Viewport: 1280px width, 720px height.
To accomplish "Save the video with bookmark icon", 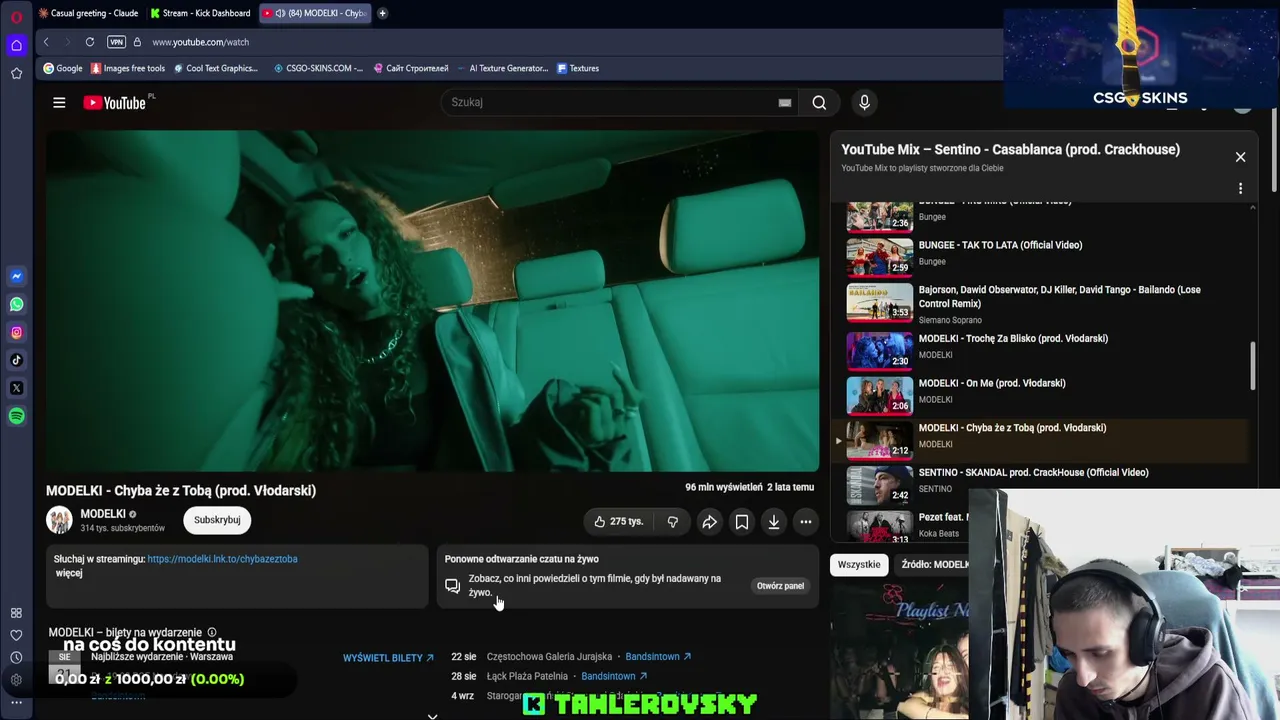I will coord(742,521).
